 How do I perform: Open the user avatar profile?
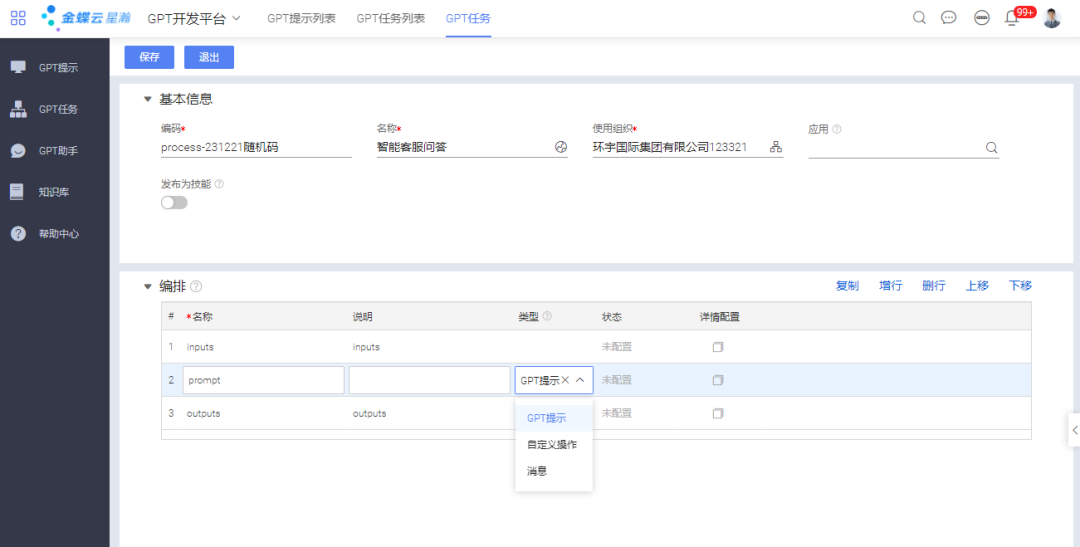[x=1052, y=19]
